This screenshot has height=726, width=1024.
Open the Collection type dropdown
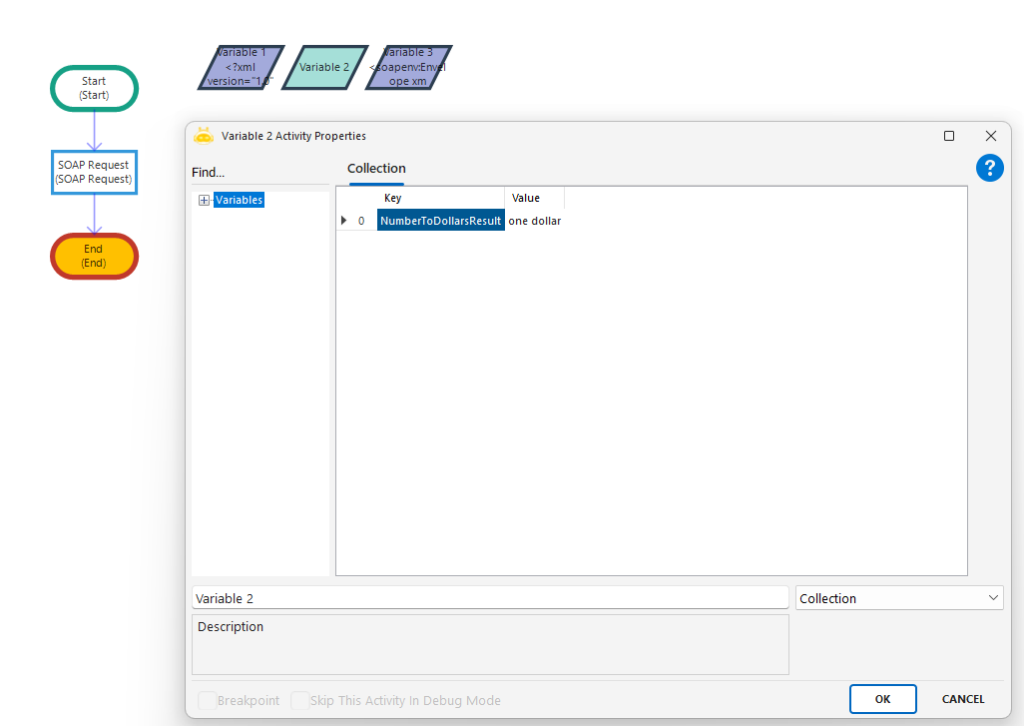coord(899,598)
